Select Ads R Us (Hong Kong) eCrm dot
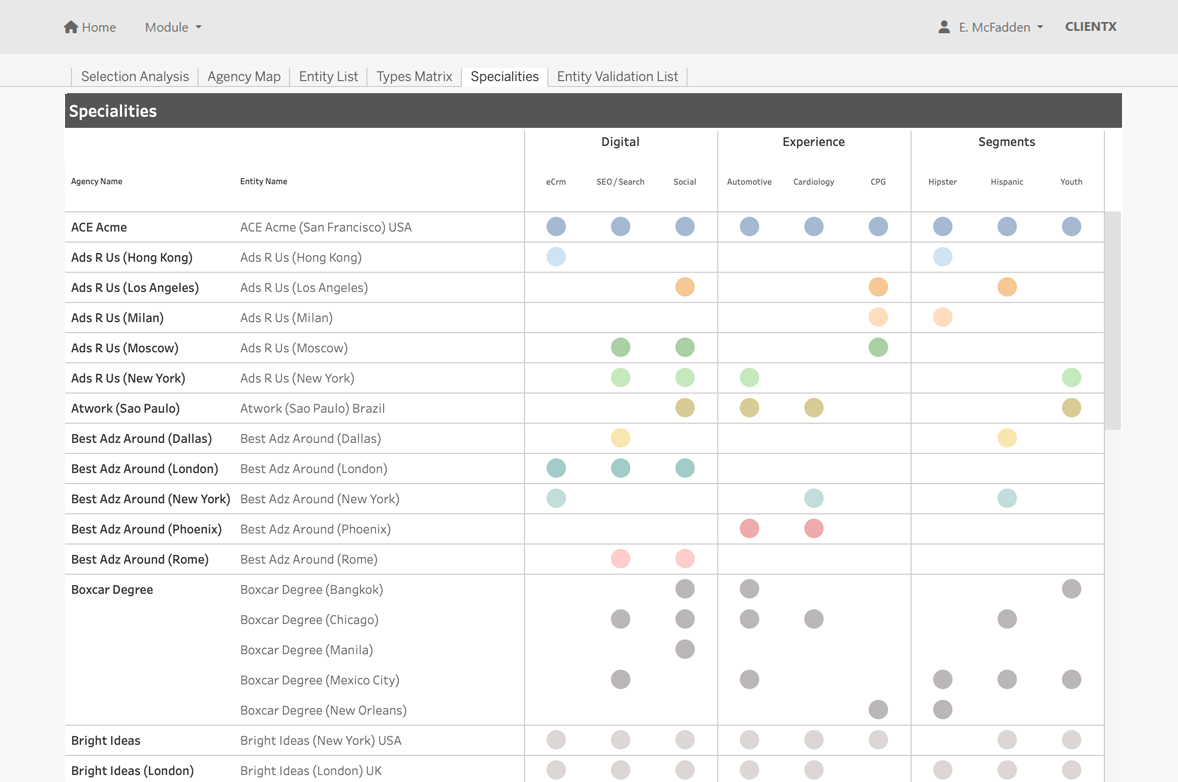The width and height of the screenshot is (1178, 782). point(556,256)
